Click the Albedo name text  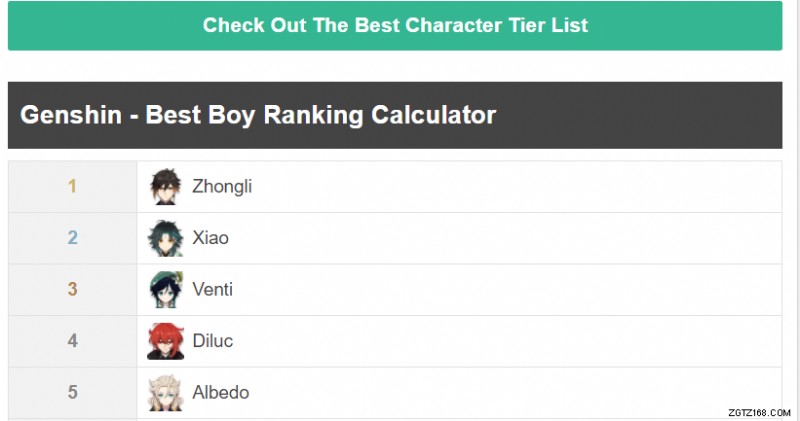click(x=220, y=393)
